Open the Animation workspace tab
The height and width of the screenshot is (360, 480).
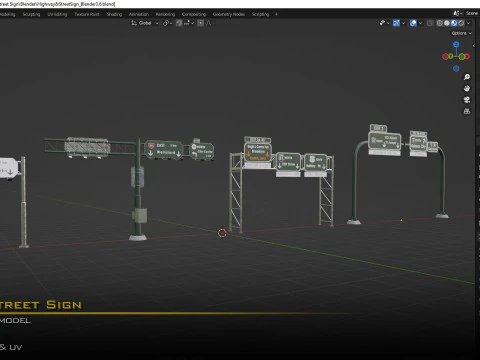[x=139, y=14]
